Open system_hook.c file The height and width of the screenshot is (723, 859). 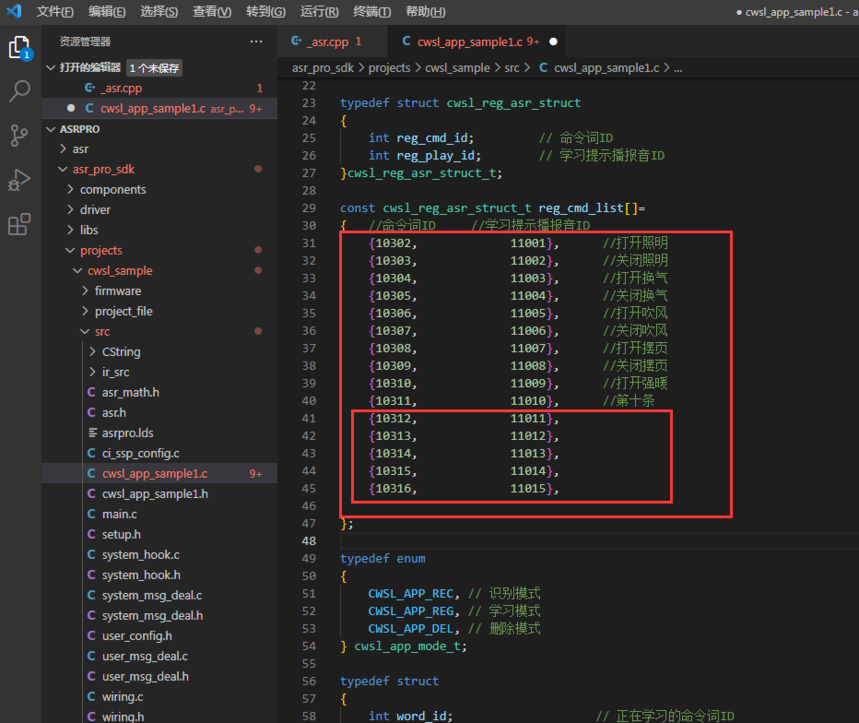pyautogui.click(x=159, y=554)
